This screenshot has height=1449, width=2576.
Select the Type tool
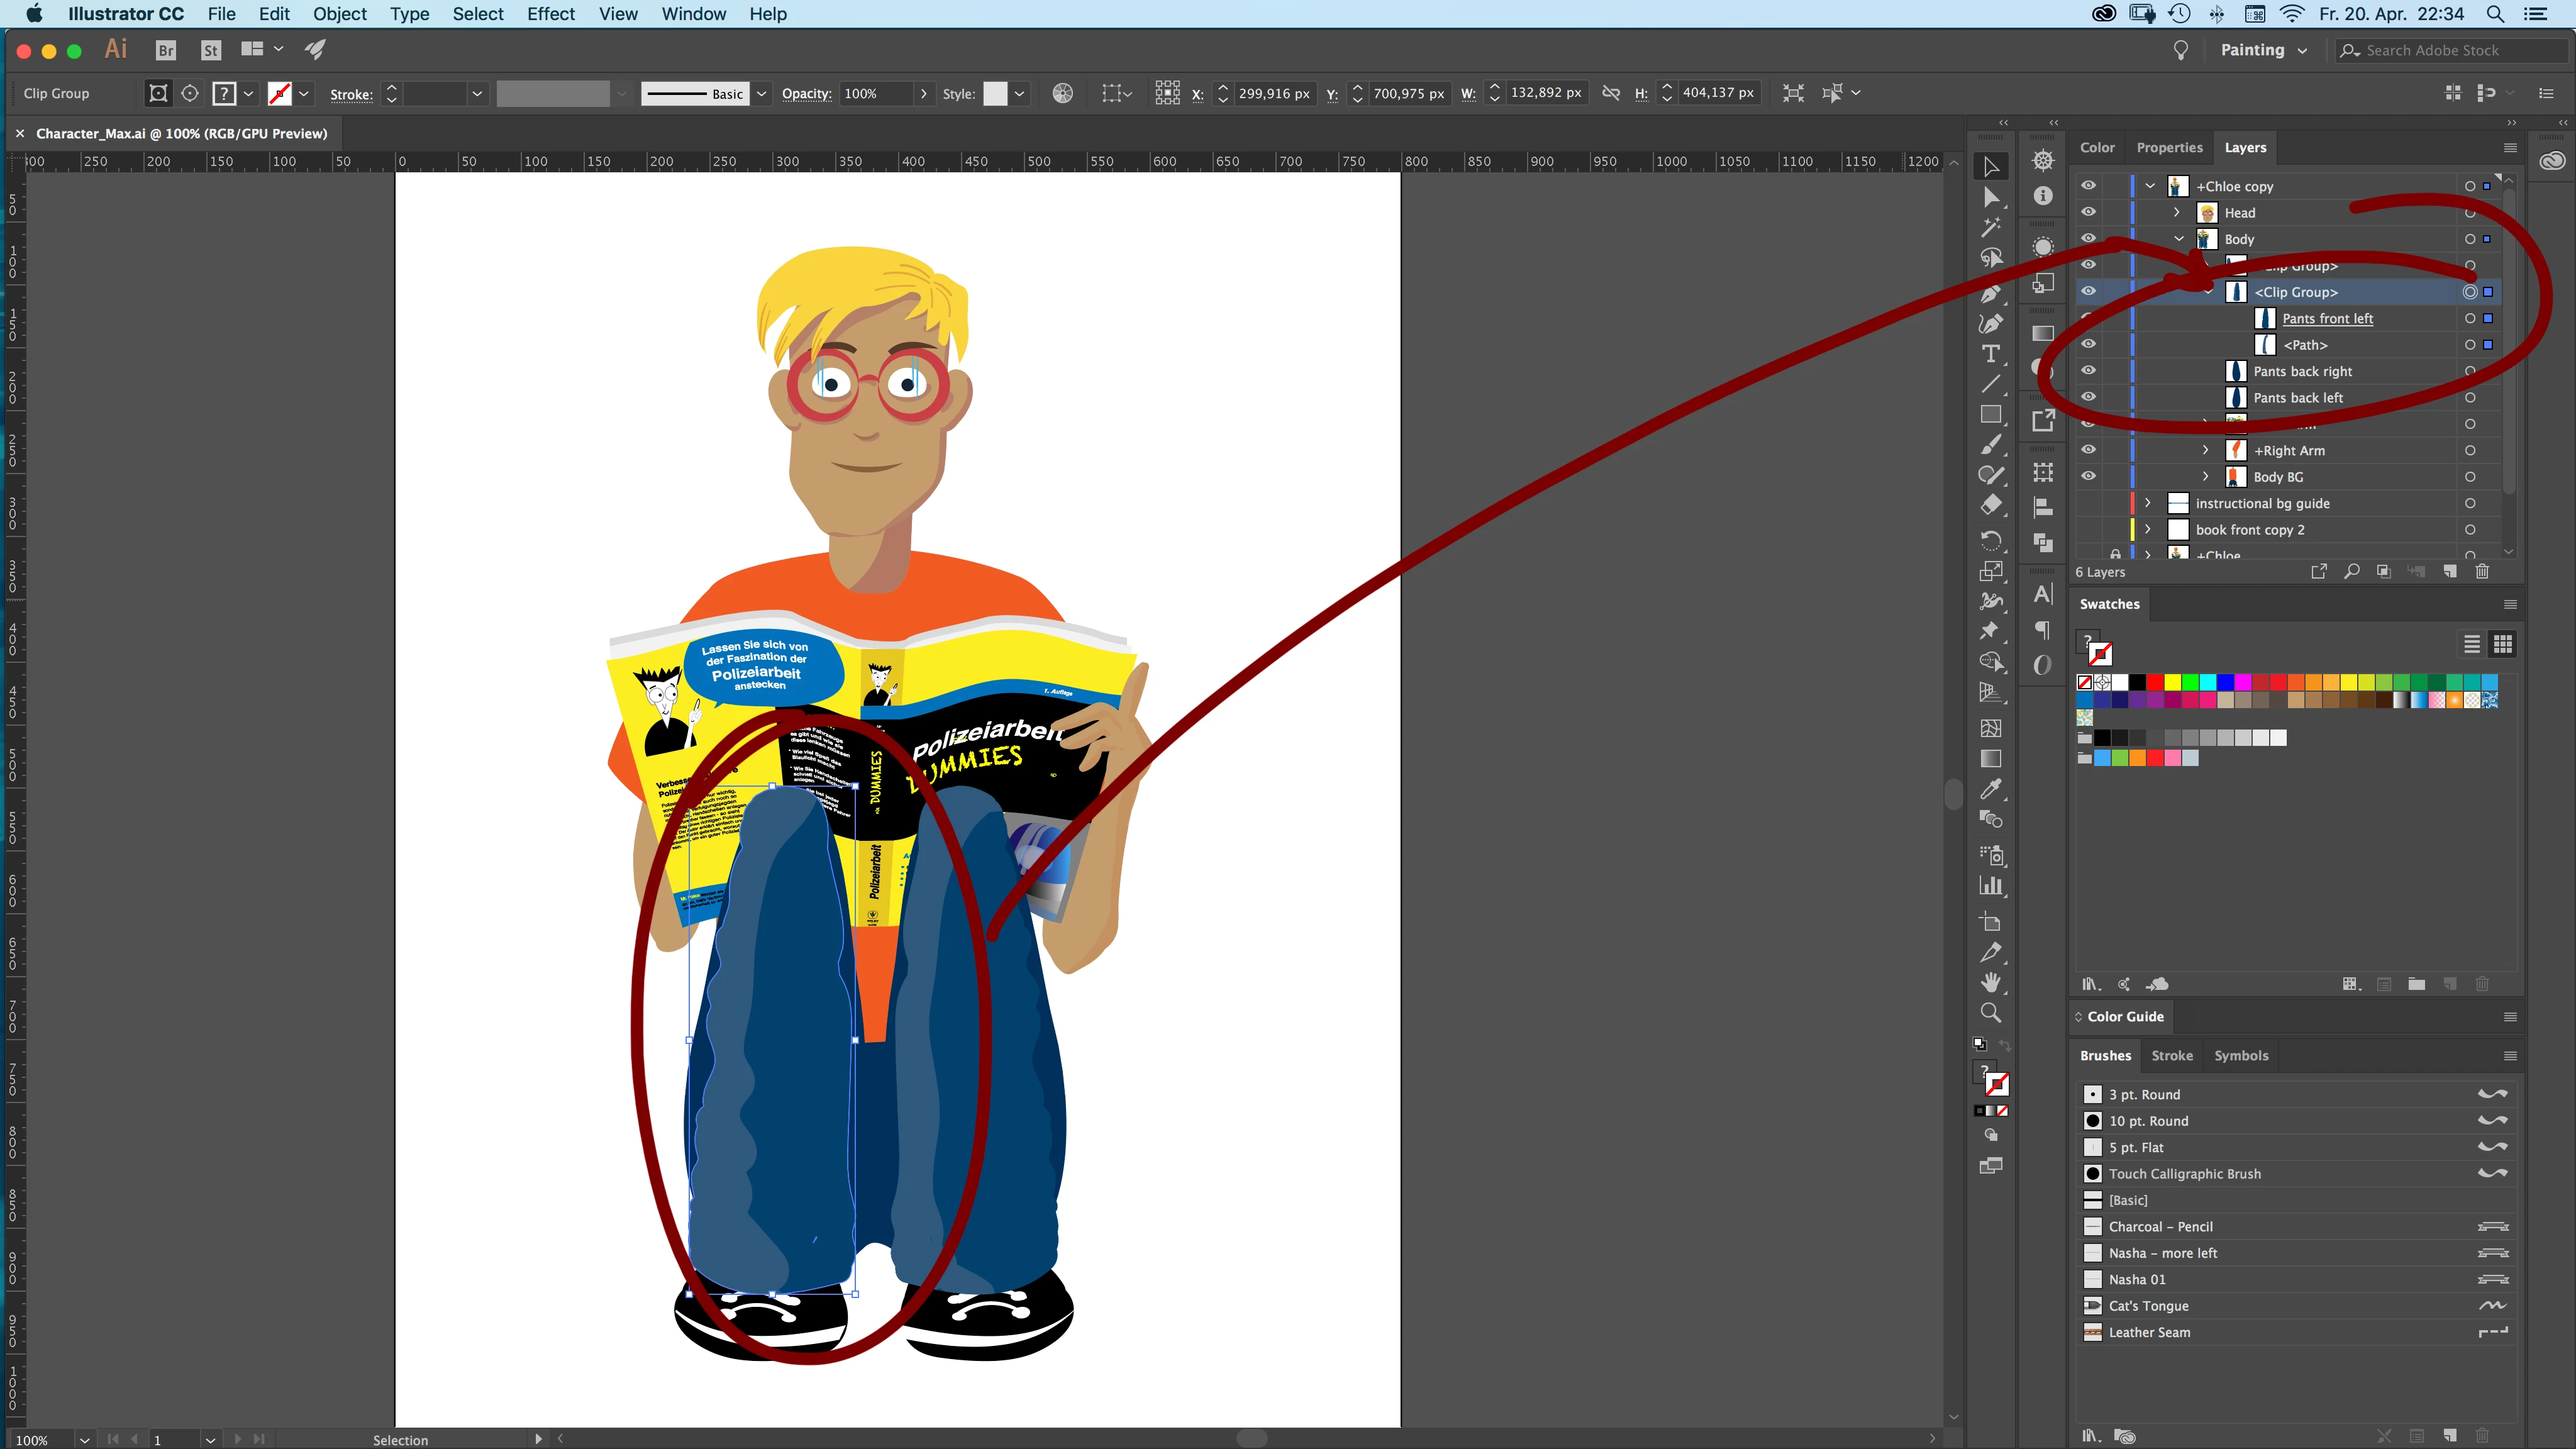click(1991, 354)
